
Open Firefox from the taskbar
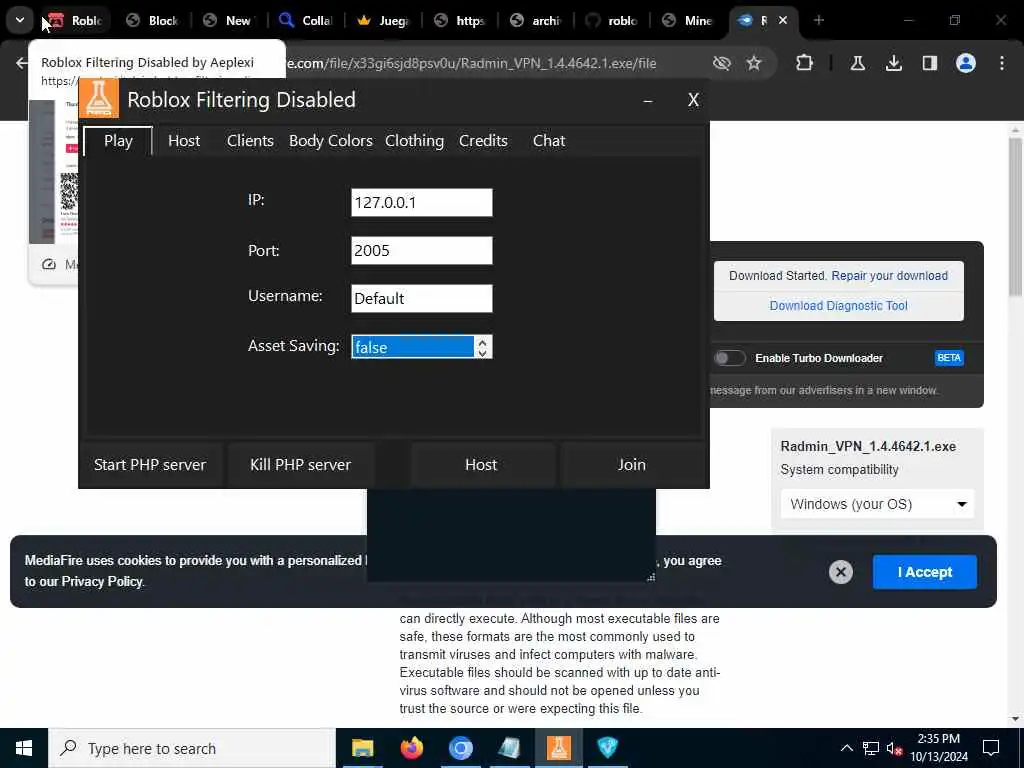(x=411, y=748)
